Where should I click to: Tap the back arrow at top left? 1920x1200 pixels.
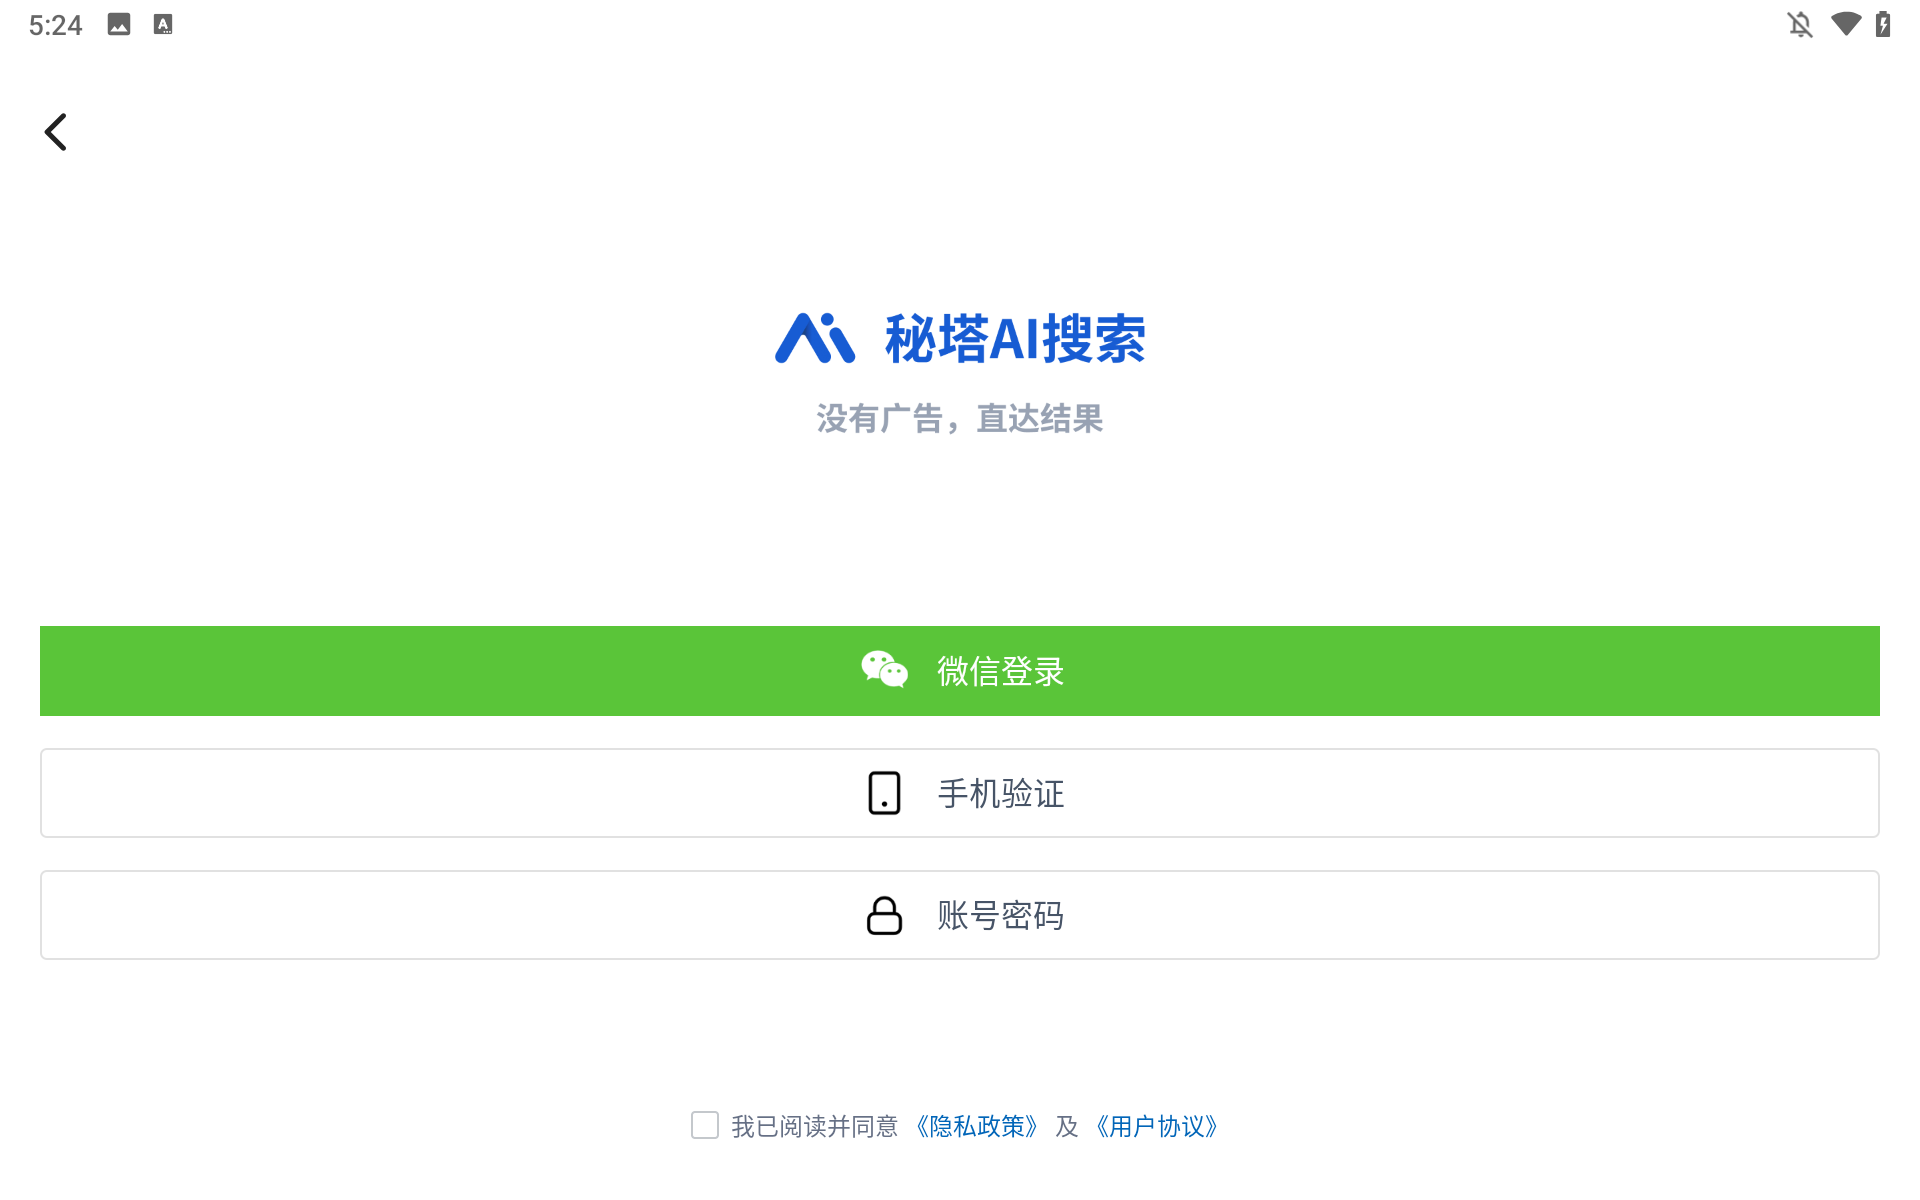click(55, 131)
